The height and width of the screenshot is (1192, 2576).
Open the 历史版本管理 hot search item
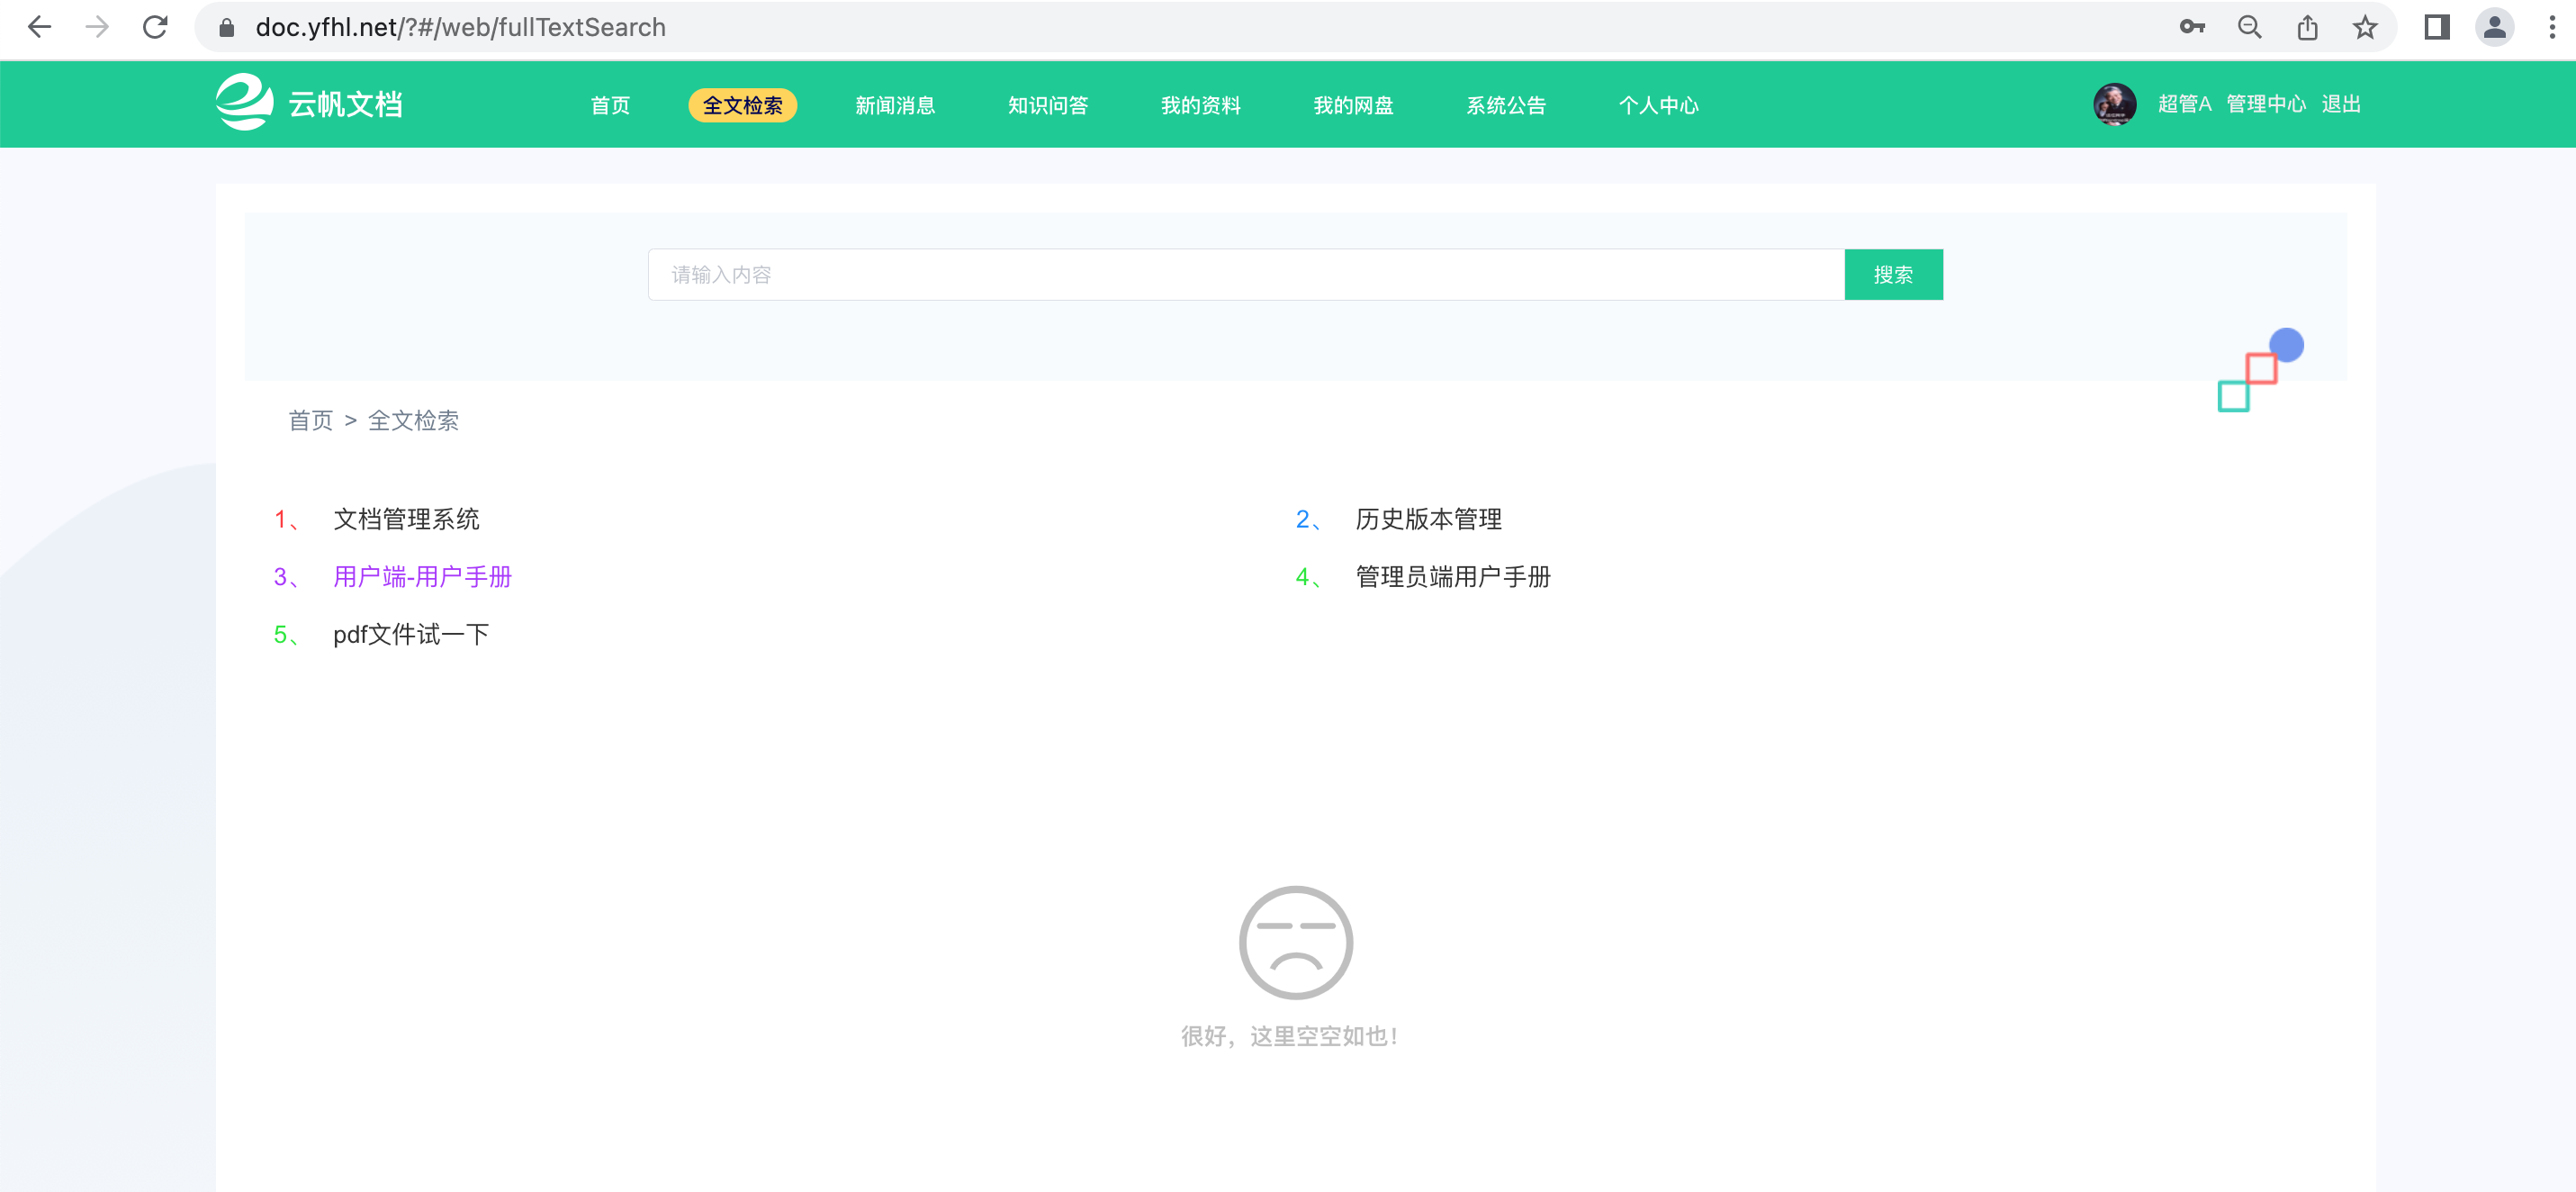(x=1428, y=519)
